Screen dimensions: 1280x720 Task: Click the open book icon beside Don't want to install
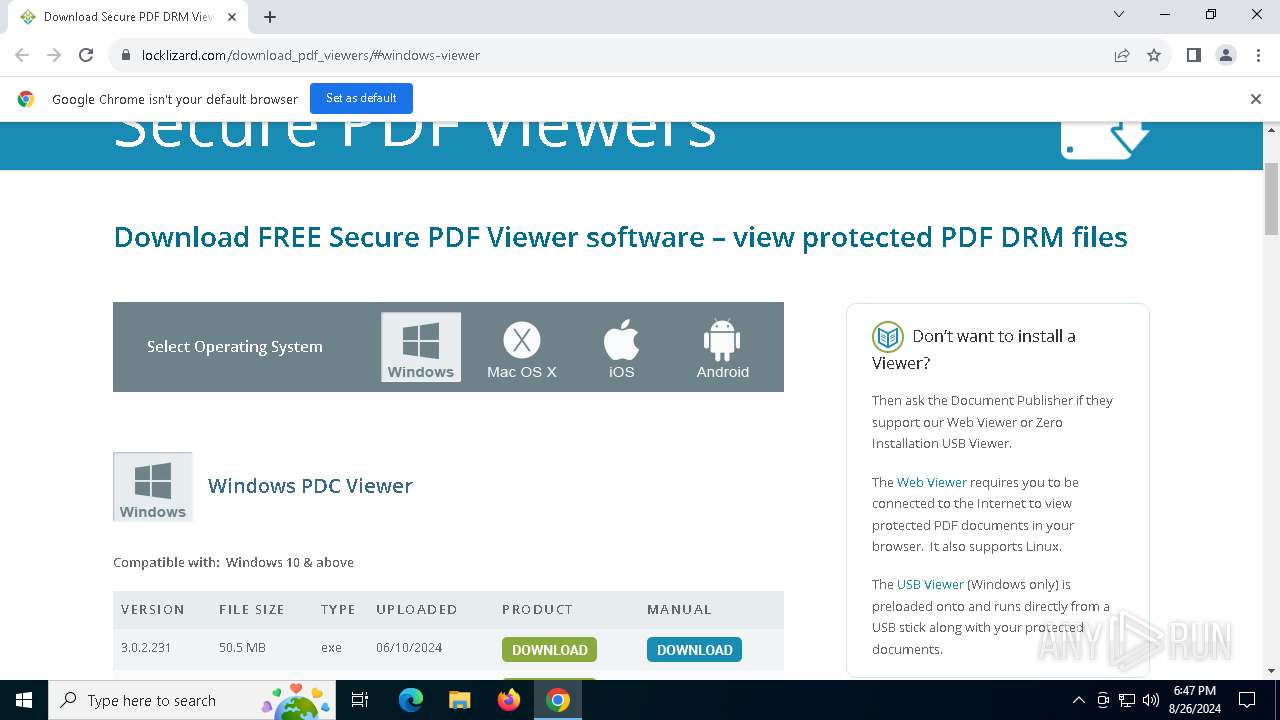pos(888,336)
